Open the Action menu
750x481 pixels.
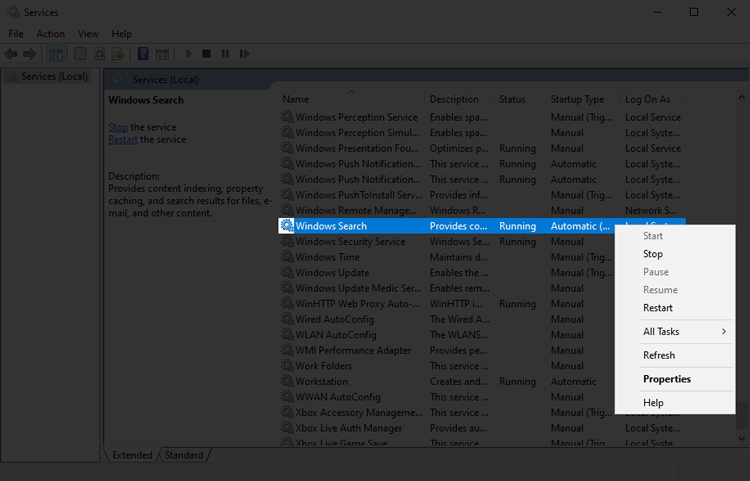pos(50,34)
